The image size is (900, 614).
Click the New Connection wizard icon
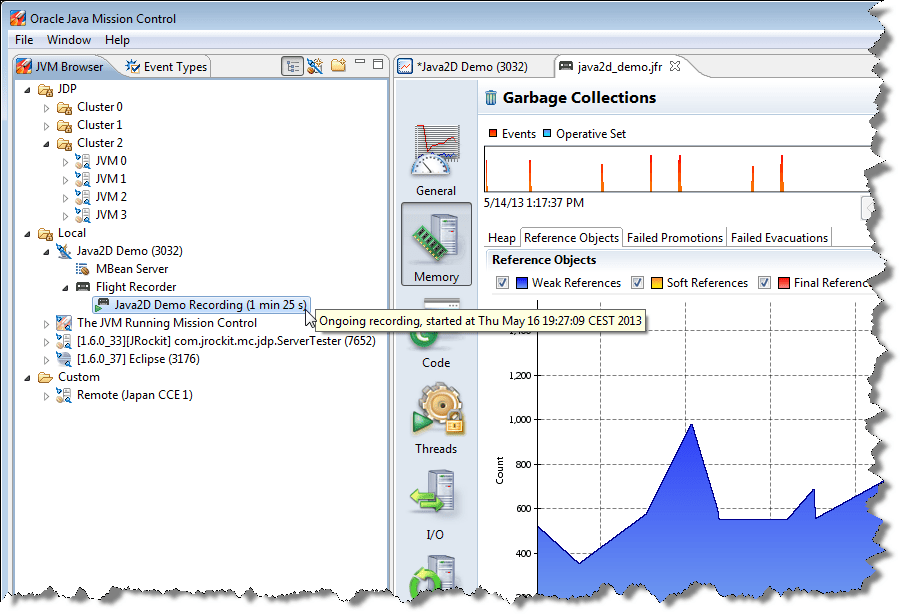click(315, 65)
